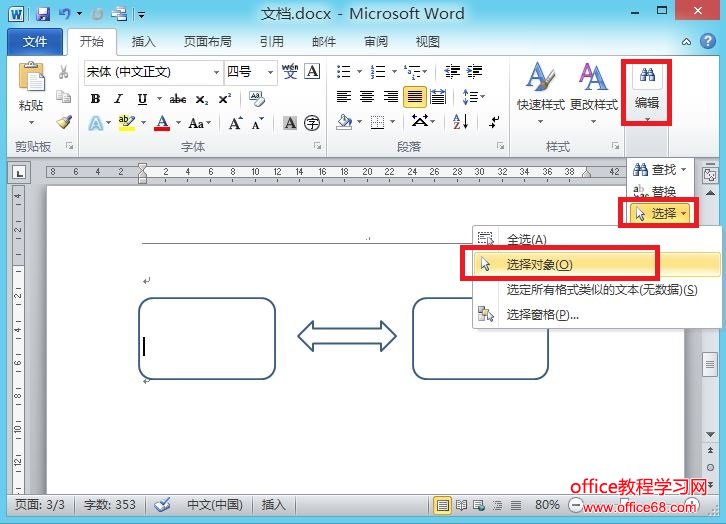Open the Borders dropdown arrow
Screen dimensions: 726x524
click(393, 122)
